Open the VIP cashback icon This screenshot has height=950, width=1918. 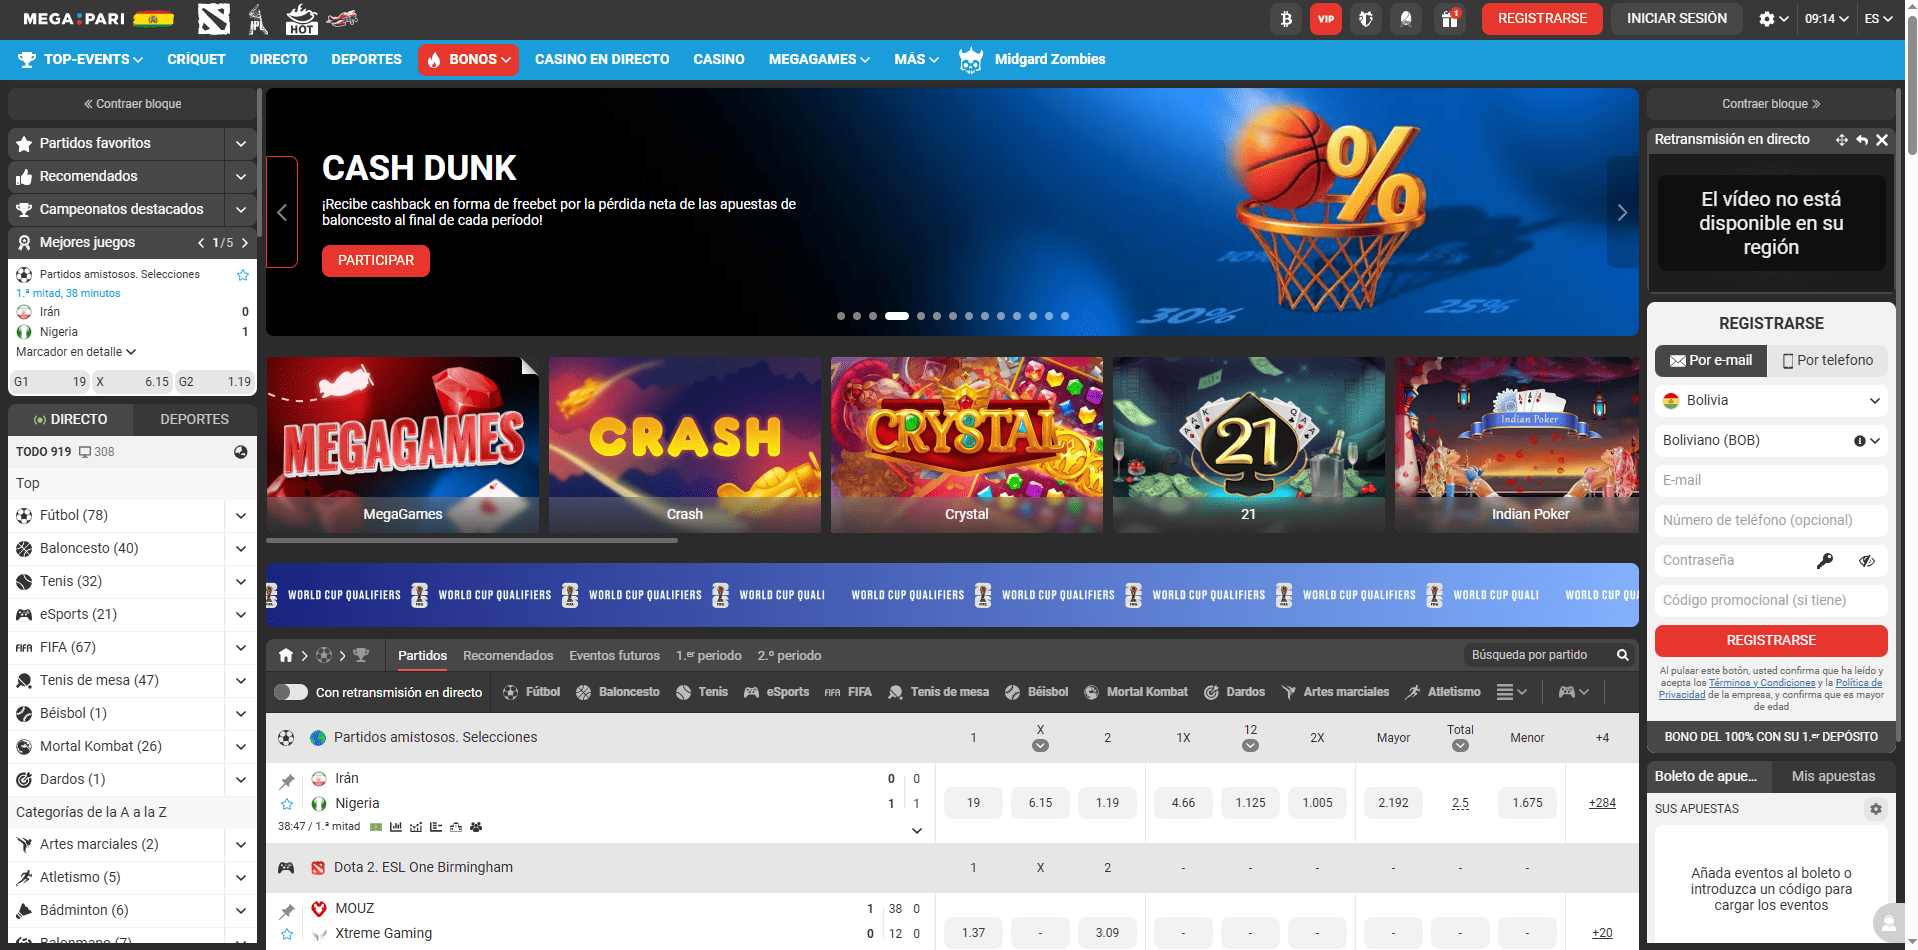[x=1326, y=19]
